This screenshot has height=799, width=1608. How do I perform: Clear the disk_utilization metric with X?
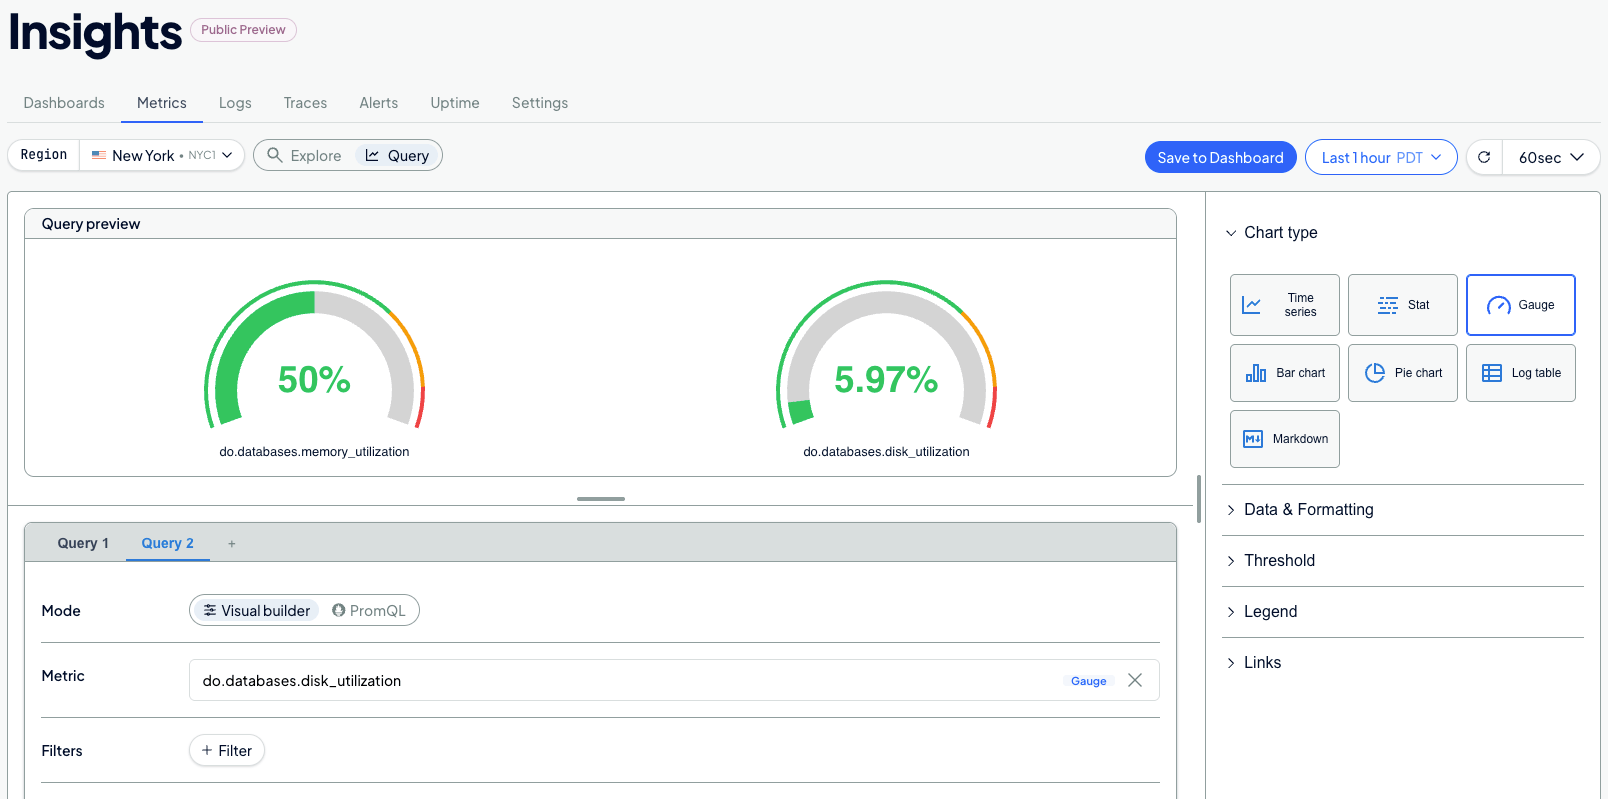[1135, 680]
